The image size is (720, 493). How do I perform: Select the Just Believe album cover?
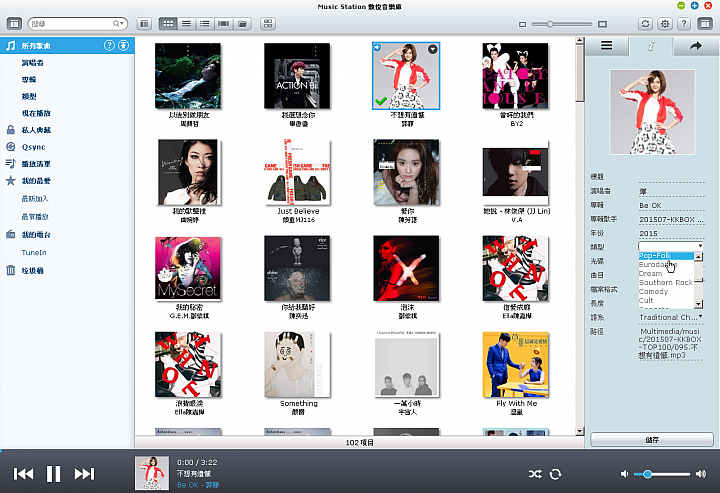(x=297, y=172)
